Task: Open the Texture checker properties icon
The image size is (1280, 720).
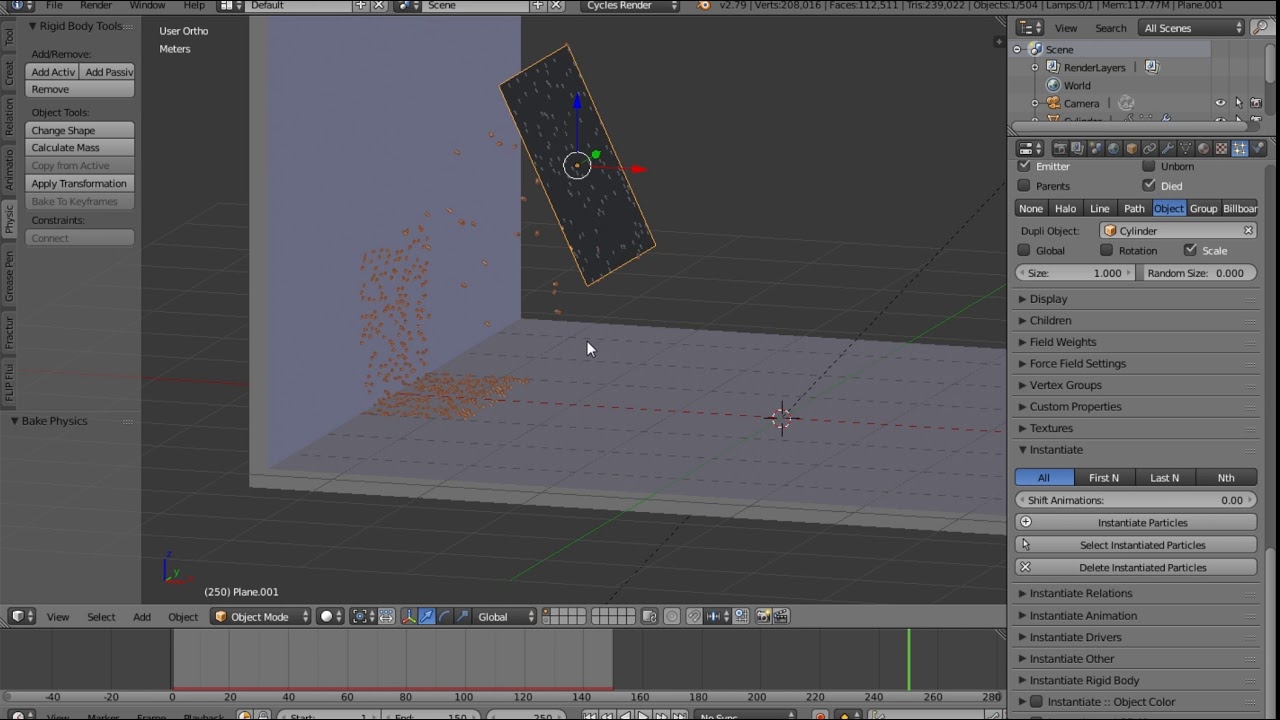Action: (1221, 148)
